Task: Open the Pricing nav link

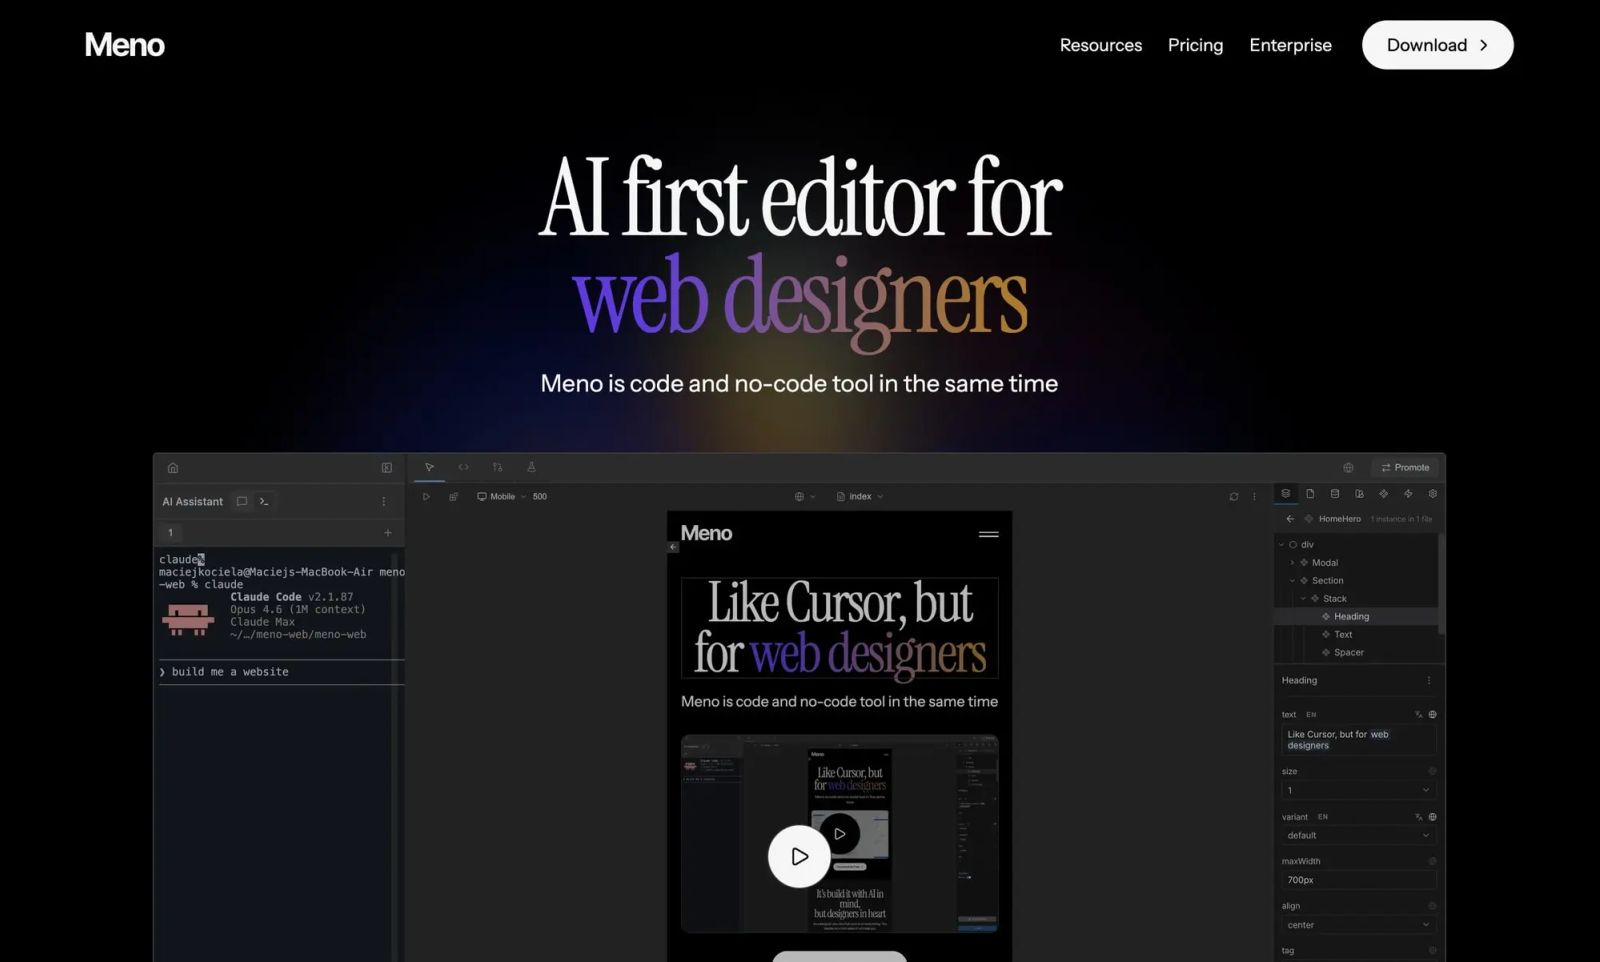Action: tap(1195, 45)
